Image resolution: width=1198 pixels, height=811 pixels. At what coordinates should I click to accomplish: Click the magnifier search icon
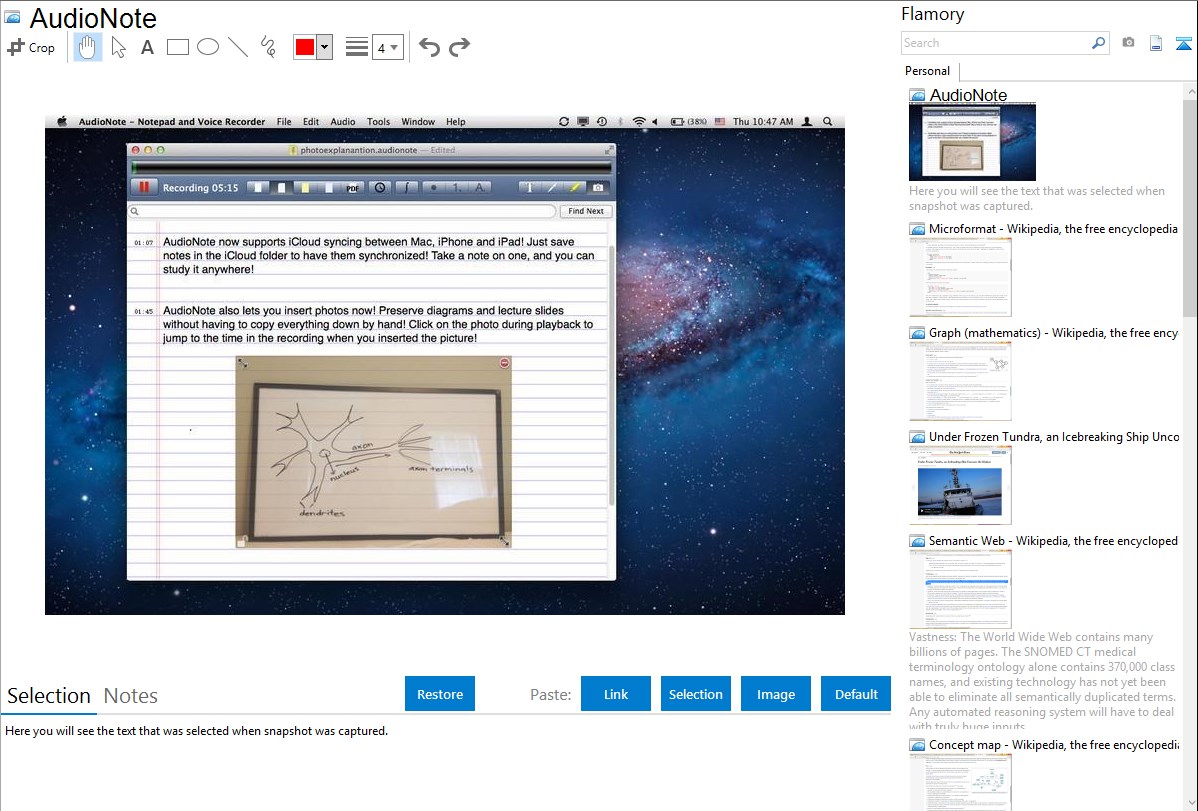(1098, 43)
